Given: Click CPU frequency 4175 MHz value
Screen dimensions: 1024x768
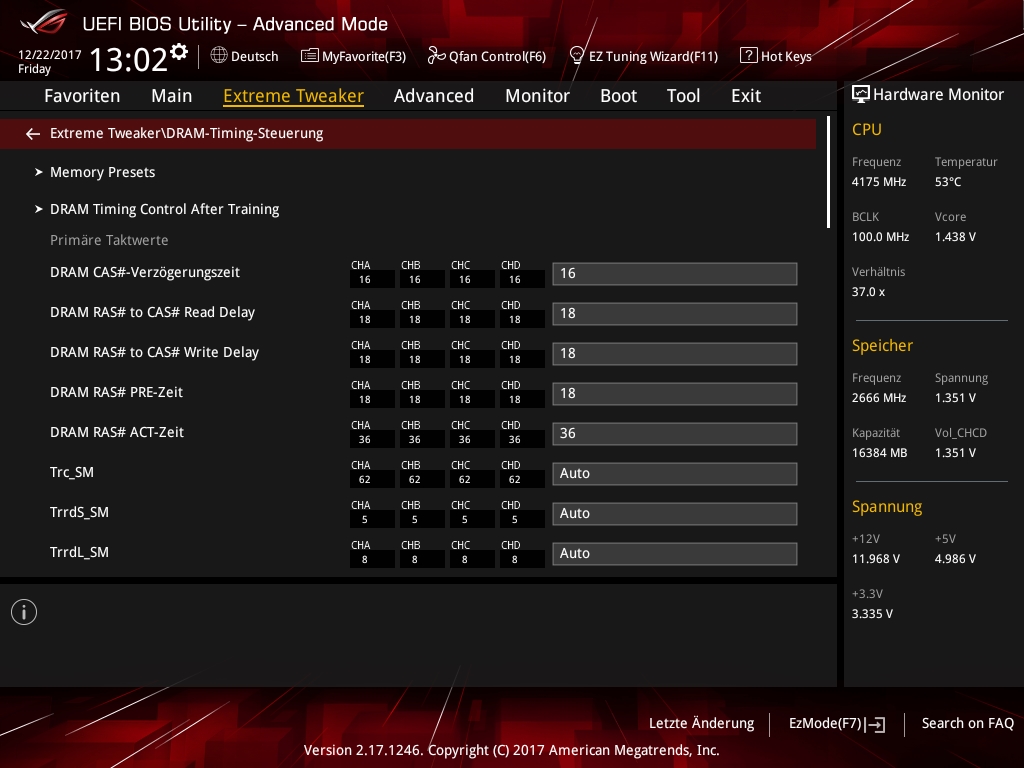Looking at the screenshot, I should click(x=879, y=182).
